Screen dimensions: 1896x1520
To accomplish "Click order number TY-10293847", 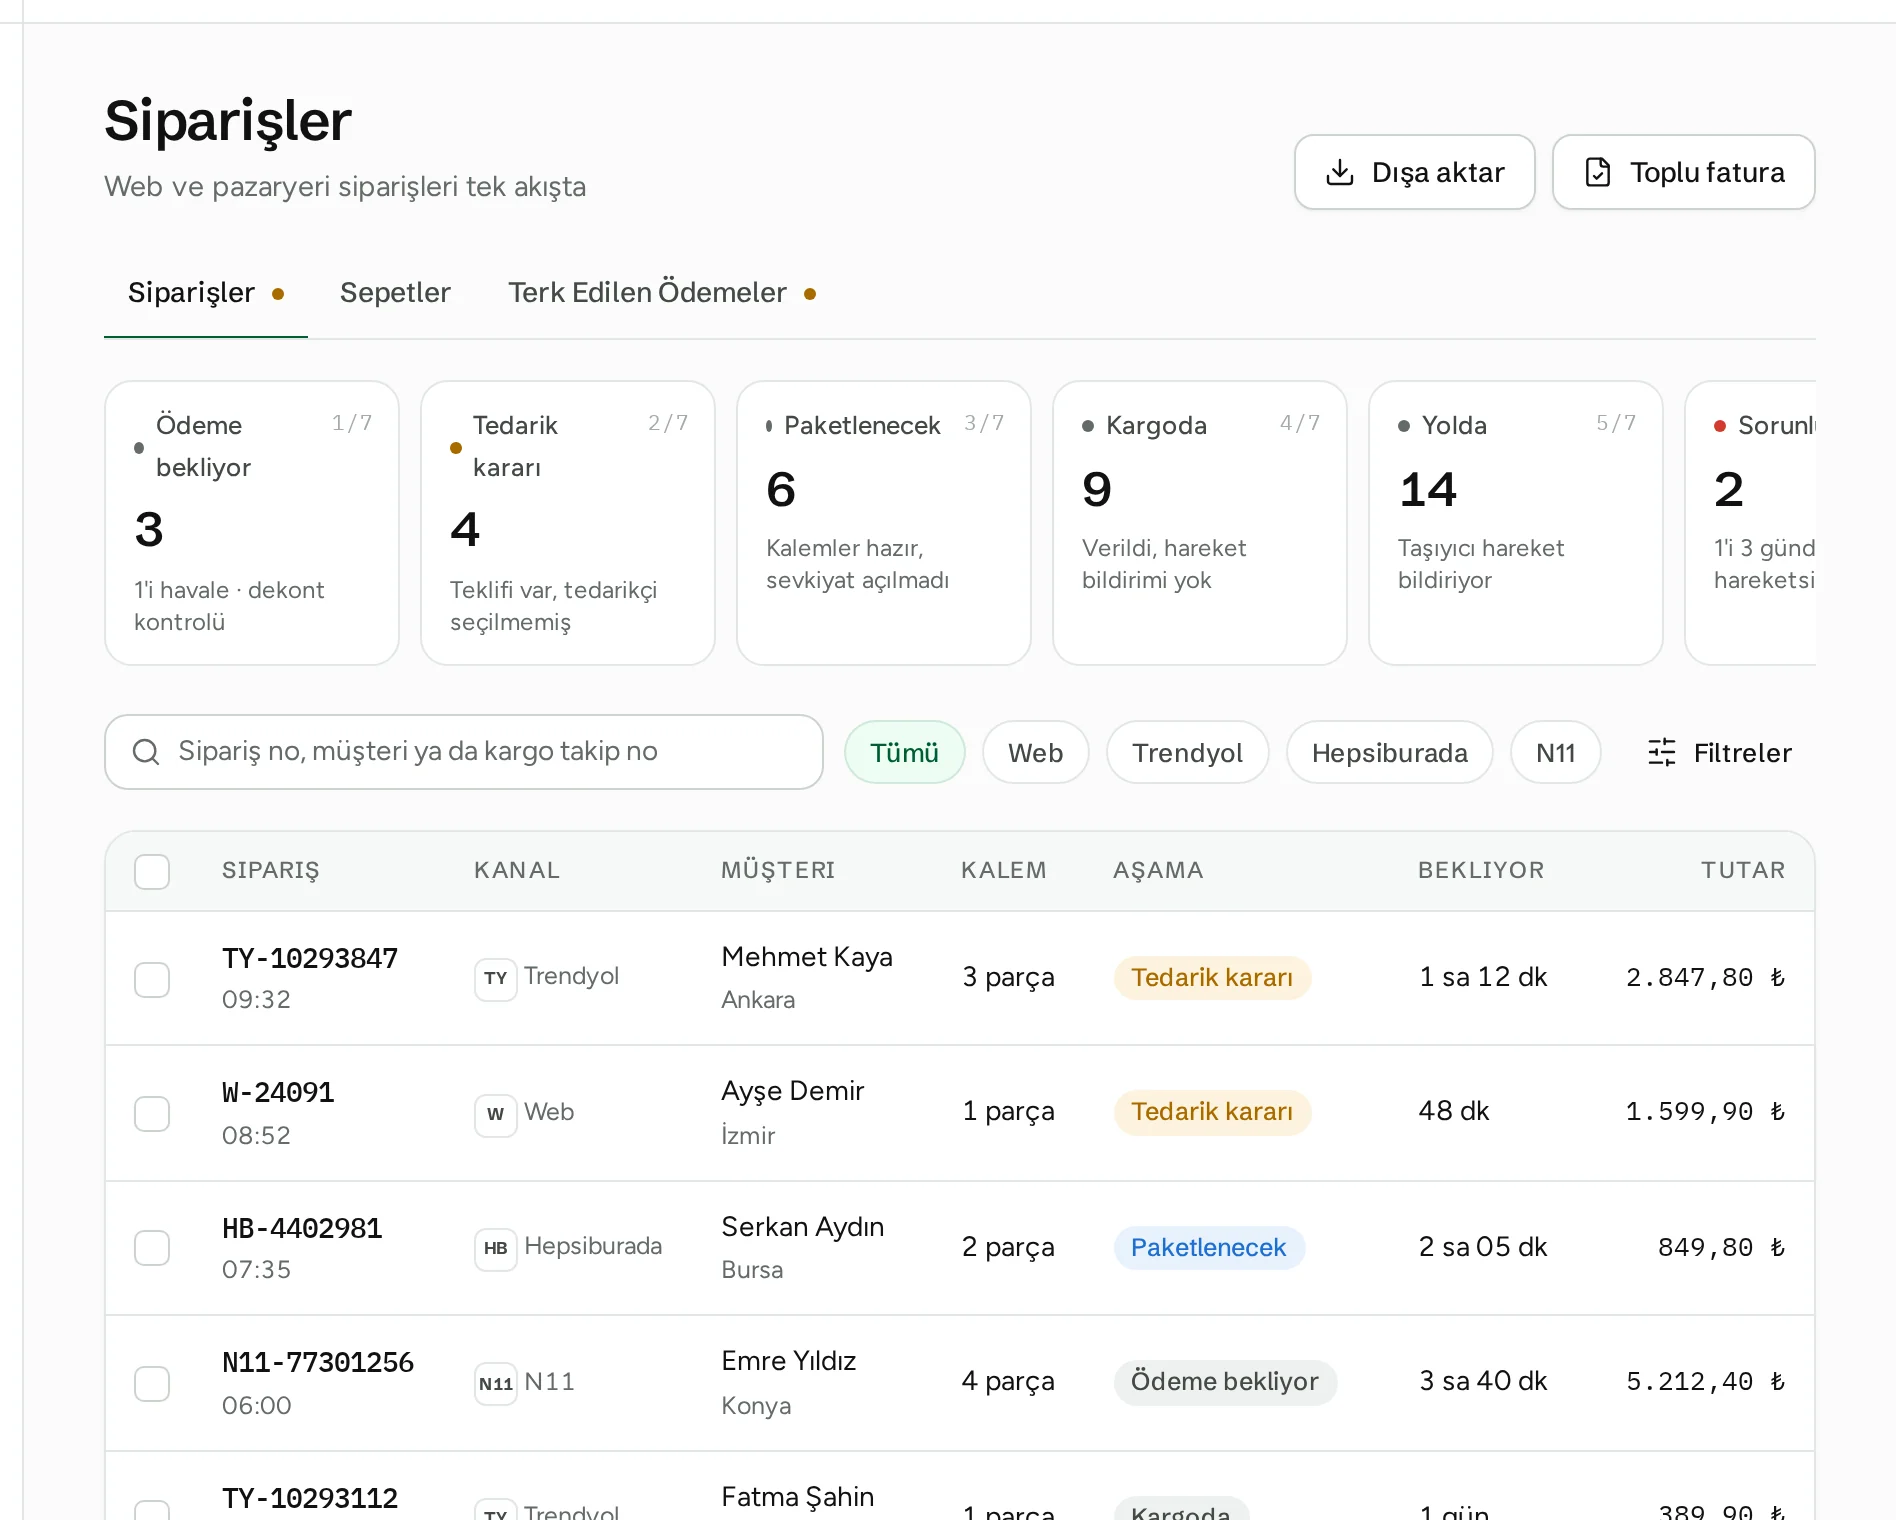I will (x=310, y=958).
